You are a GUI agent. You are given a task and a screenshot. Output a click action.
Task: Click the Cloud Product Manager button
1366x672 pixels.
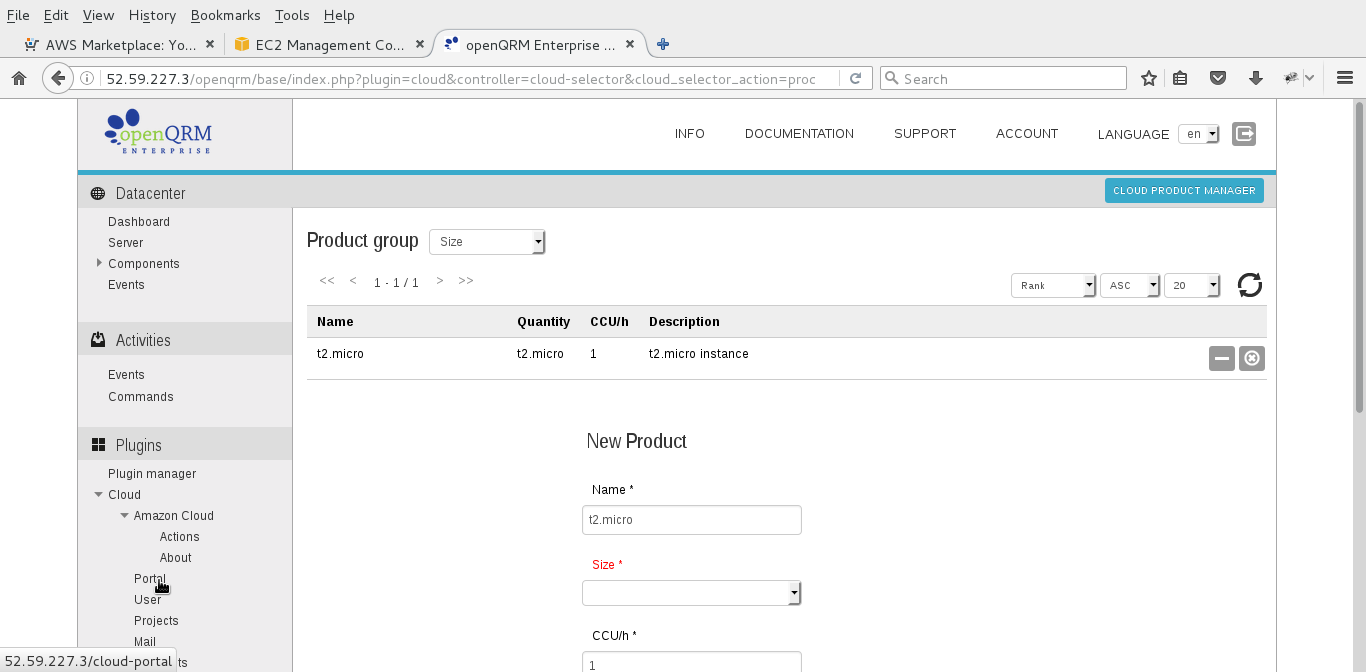click(1184, 191)
